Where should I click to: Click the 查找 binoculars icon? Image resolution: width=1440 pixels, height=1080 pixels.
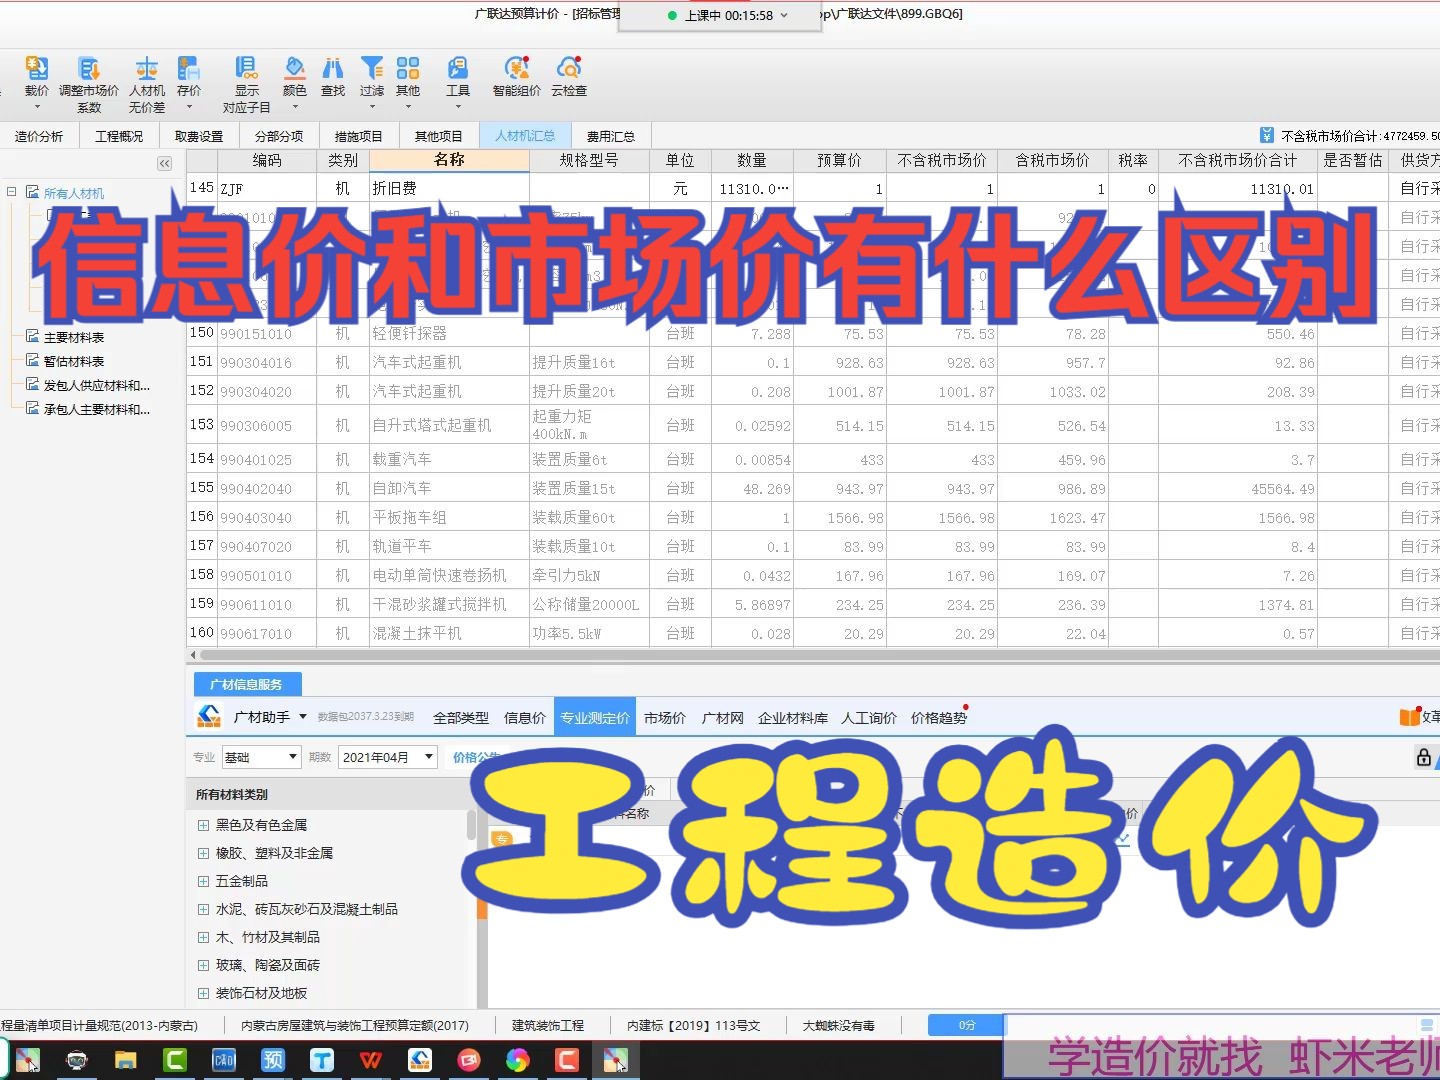click(x=333, y=68)
